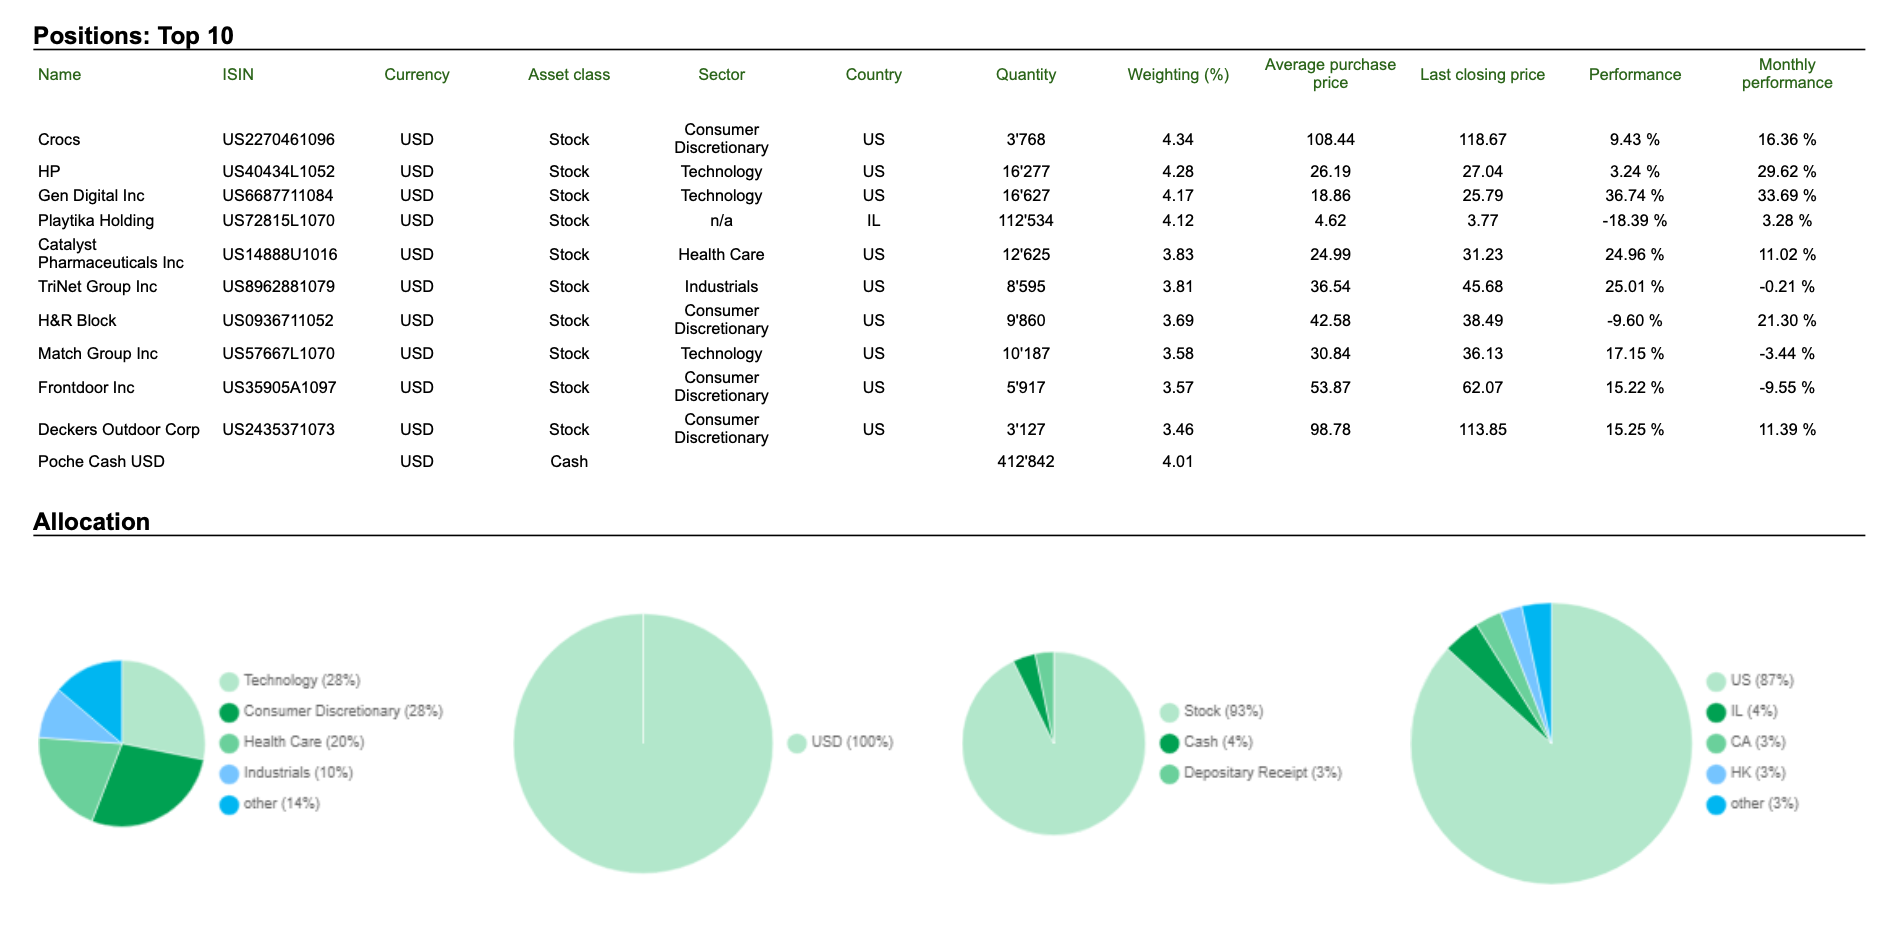
Task: Select the Crocs position row name
Action: coord(59,140)
